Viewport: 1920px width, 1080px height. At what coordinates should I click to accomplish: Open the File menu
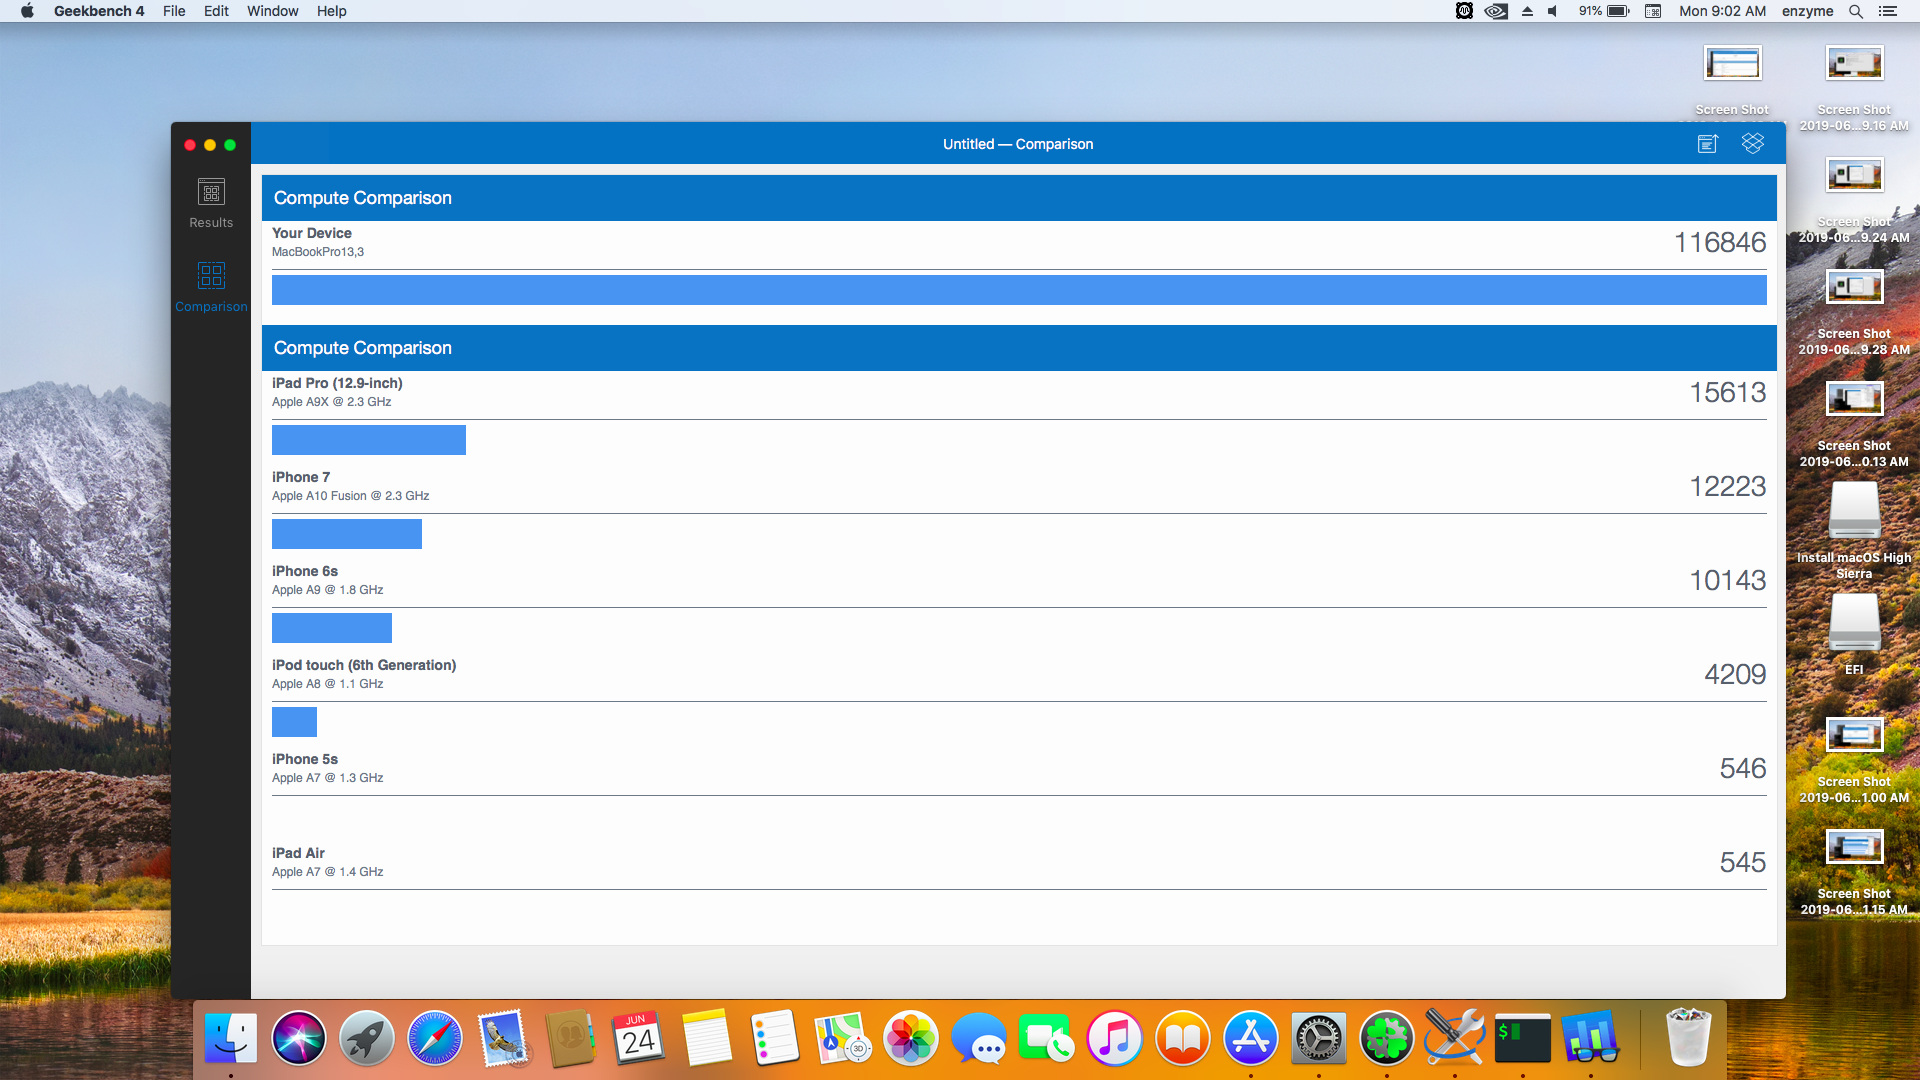(x=174, y=11)
